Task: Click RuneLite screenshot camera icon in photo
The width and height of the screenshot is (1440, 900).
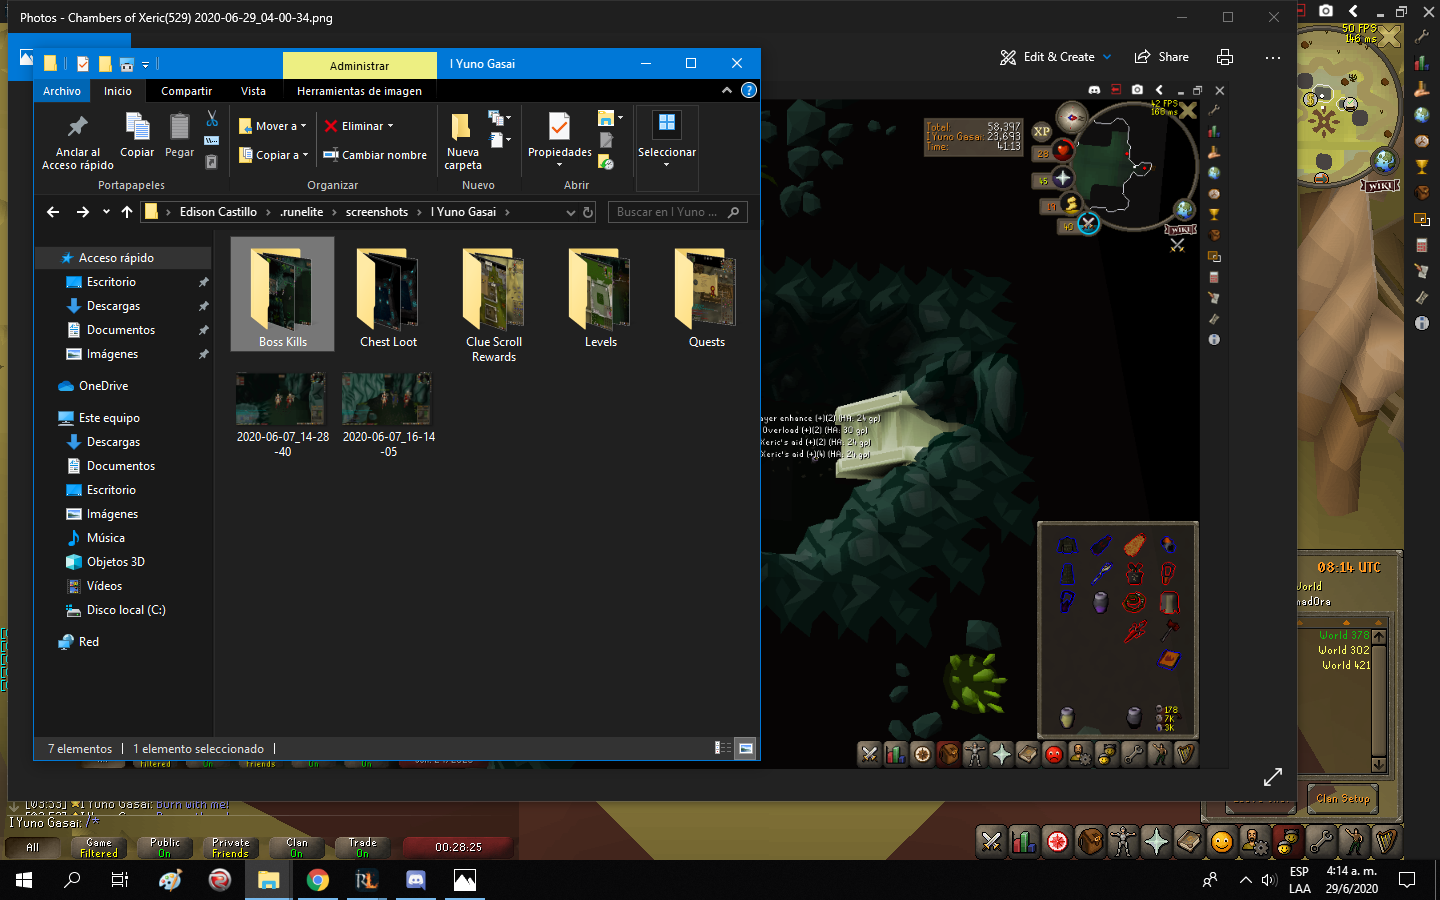Action: [1137, 90]
